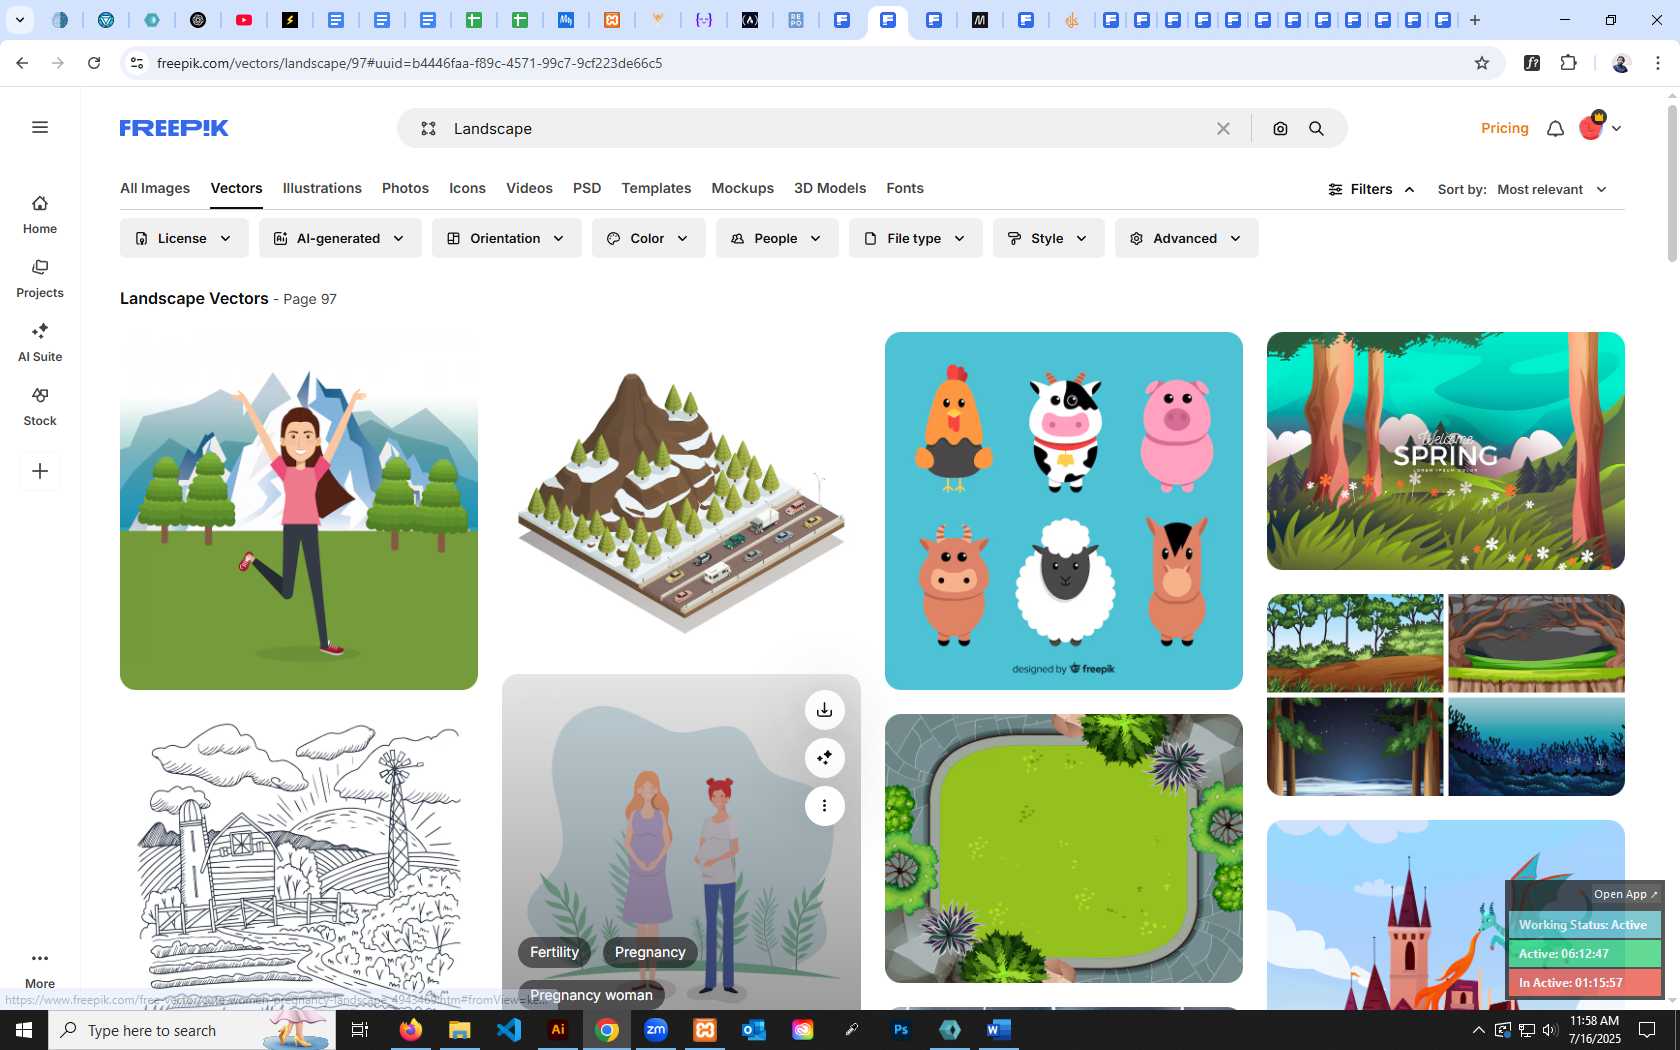Expand Color filter dropdown

tap(648, 238)
